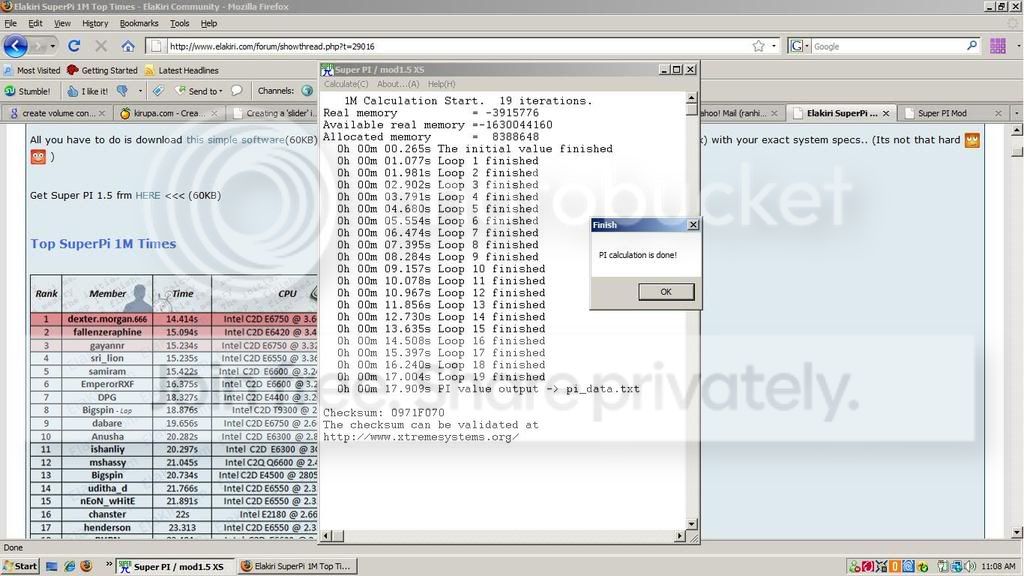Click the system clock 11:08 AM
This screenshot has height=576, width=1024.
(x=998, y=566)
